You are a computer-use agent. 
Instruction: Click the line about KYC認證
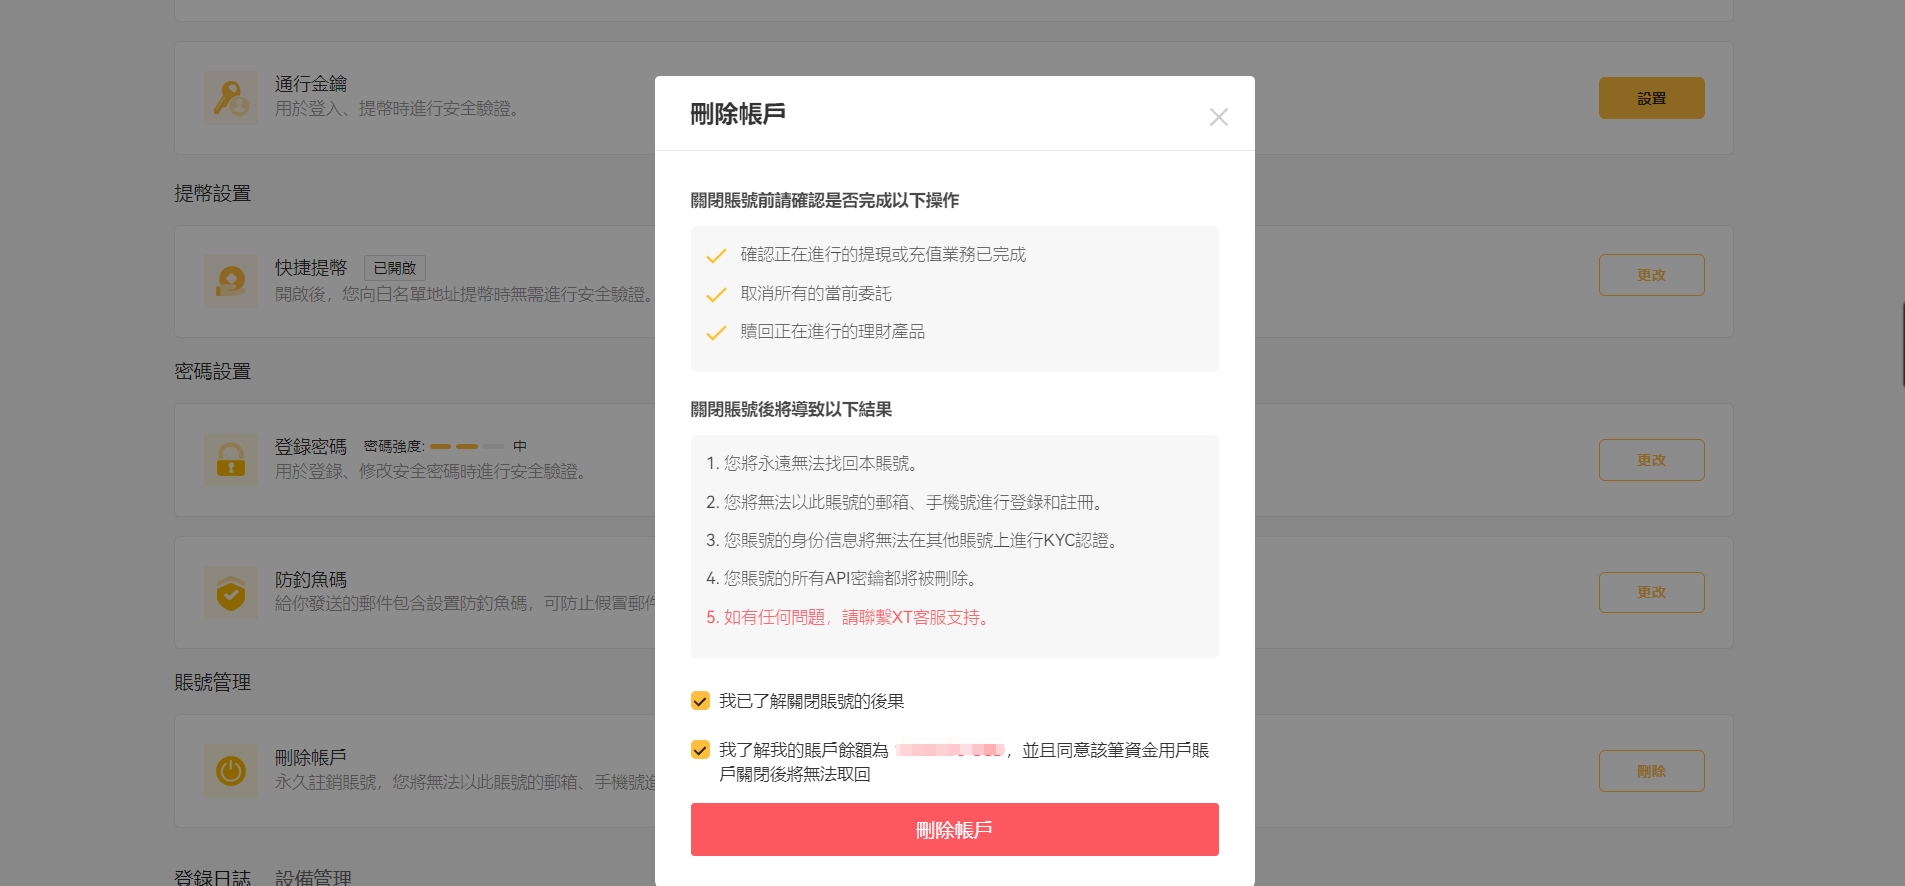[x=913, y=540]
